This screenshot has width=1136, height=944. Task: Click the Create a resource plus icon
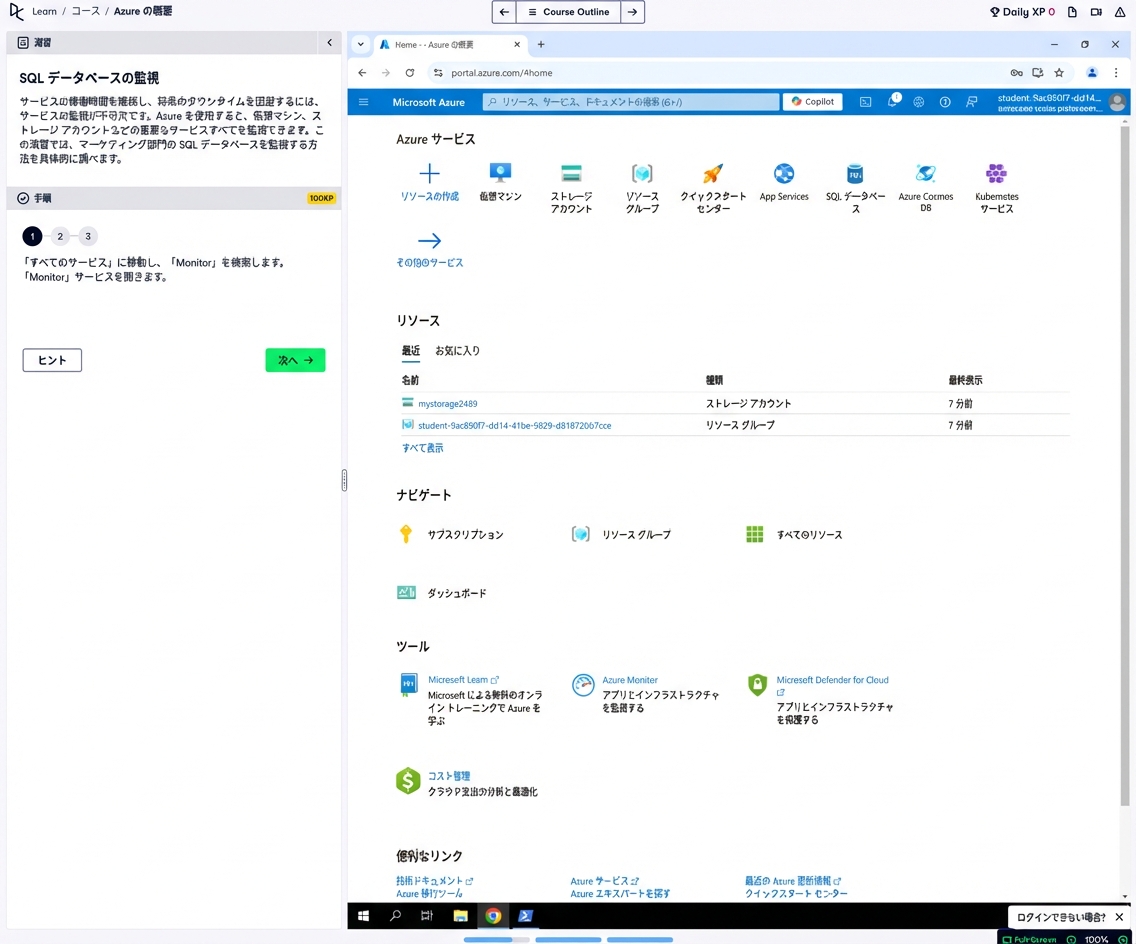tap(429, 173)
